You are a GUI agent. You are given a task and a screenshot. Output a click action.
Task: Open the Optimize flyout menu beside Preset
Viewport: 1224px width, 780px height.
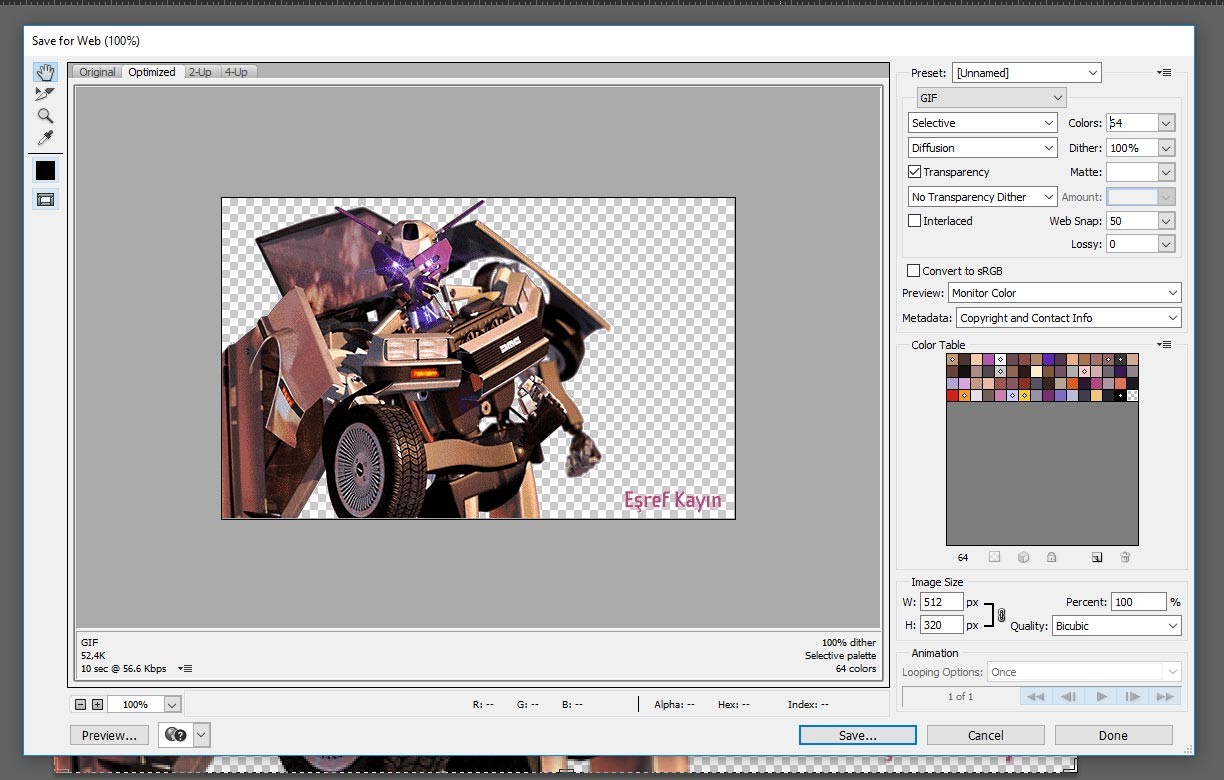(x=1164, y=73)
